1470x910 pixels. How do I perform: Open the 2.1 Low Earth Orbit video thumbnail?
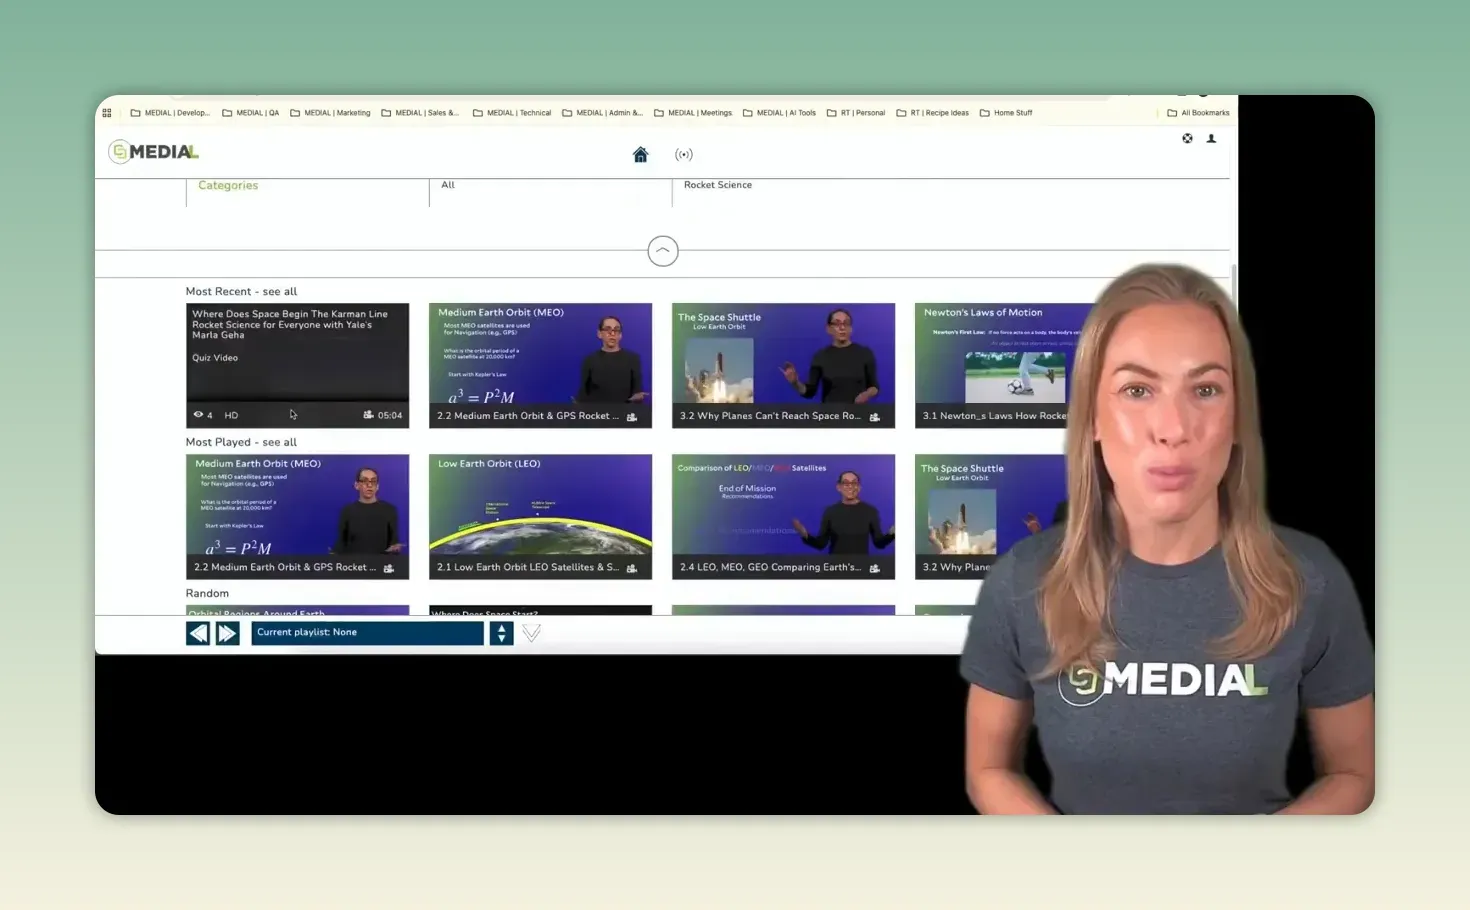540,517
